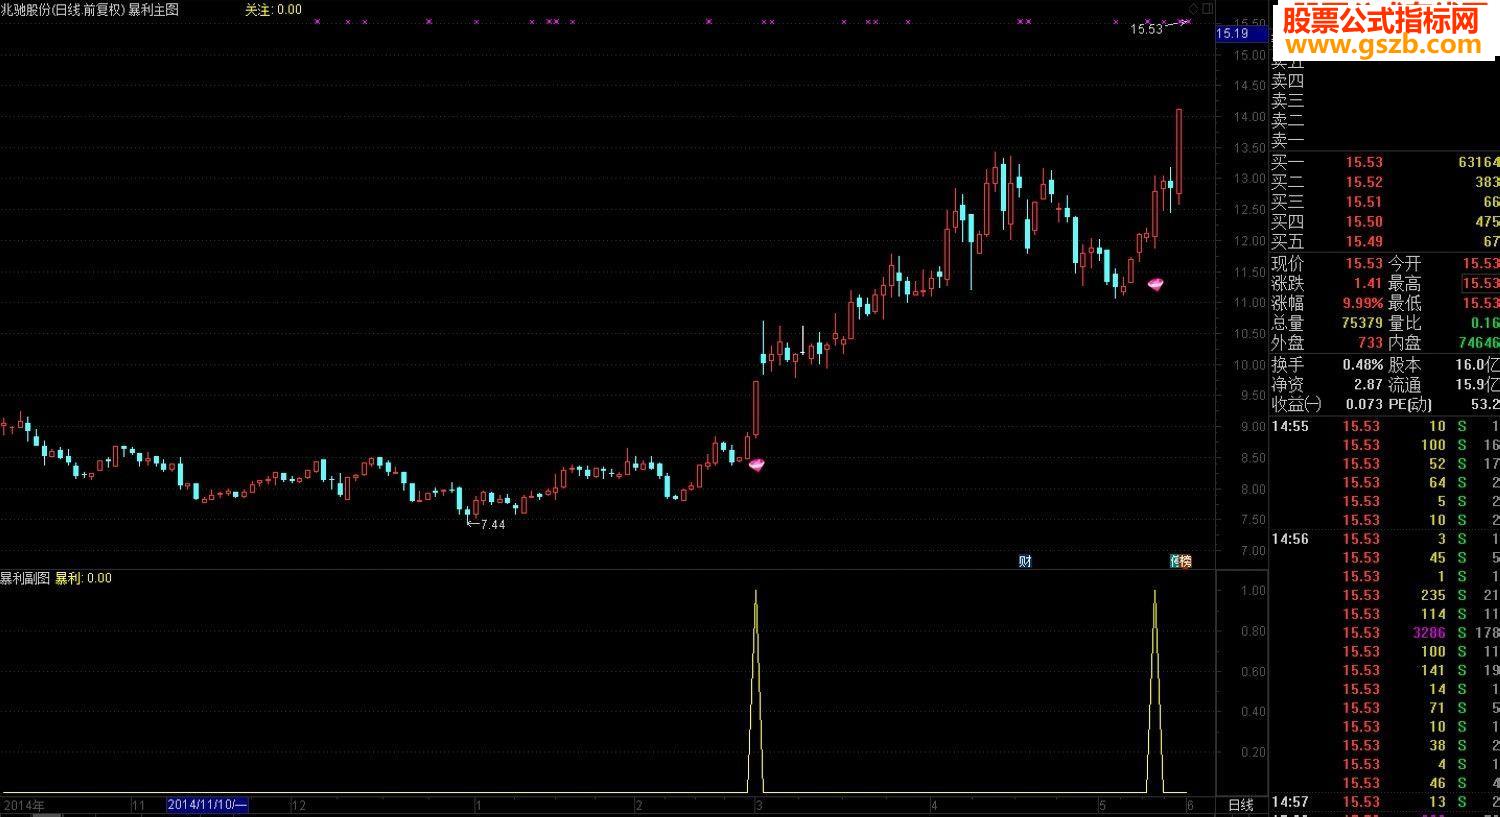Click the 总量 total volume 75379
Viewport: 1500px width, 817px height.
pyautogui.click(x=1363, y=323)
